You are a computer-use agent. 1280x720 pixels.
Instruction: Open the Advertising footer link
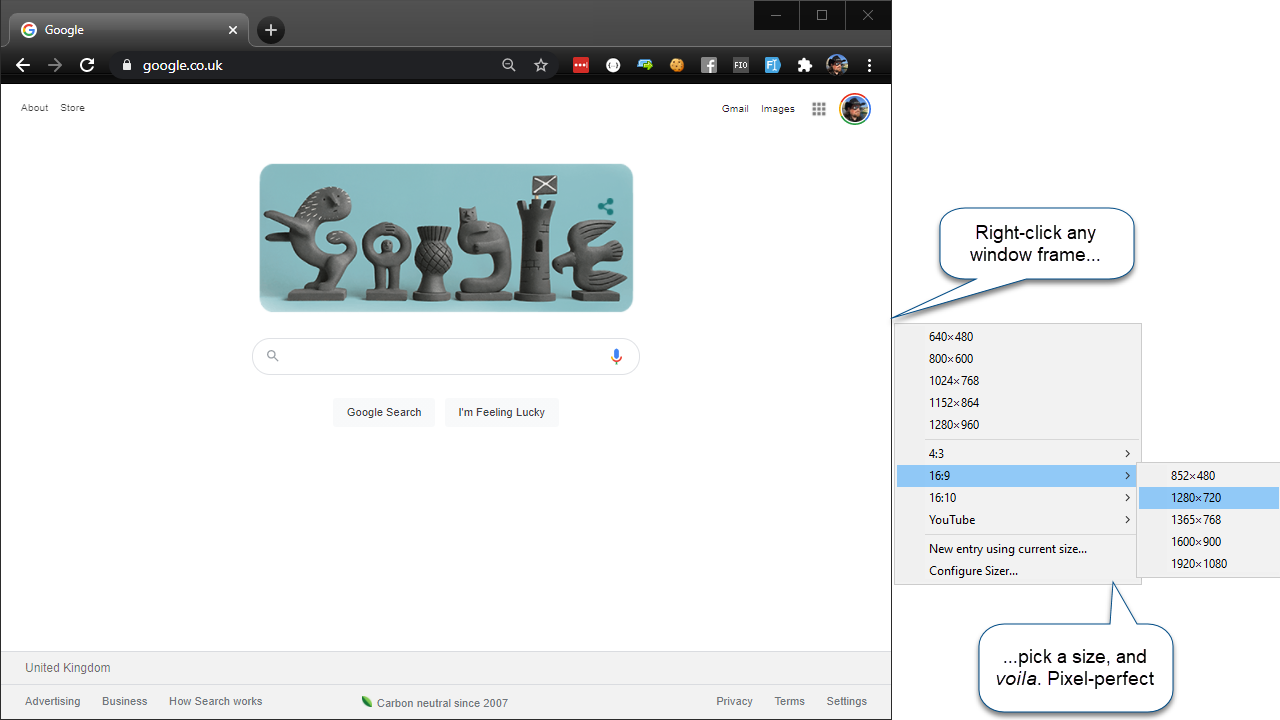click(53, 701)
